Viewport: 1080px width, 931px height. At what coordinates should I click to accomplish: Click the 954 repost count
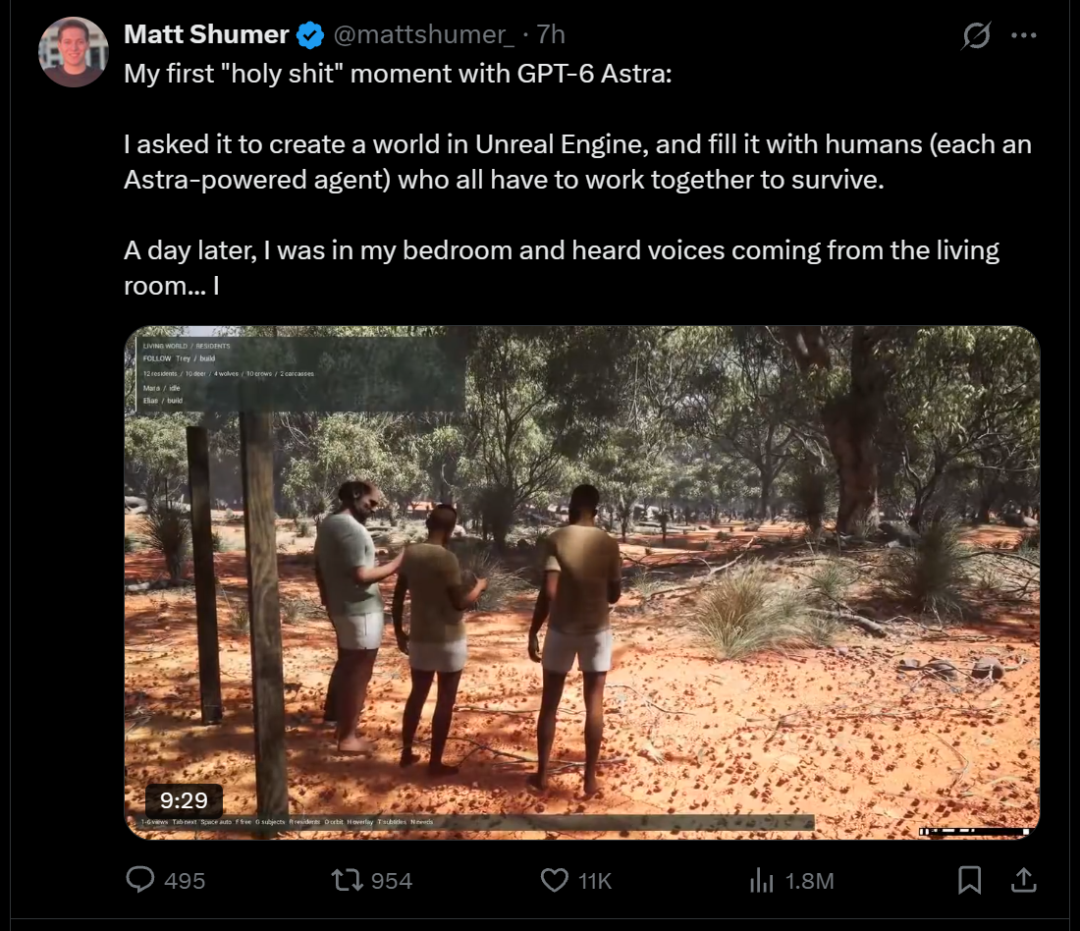tap(391, 881)
